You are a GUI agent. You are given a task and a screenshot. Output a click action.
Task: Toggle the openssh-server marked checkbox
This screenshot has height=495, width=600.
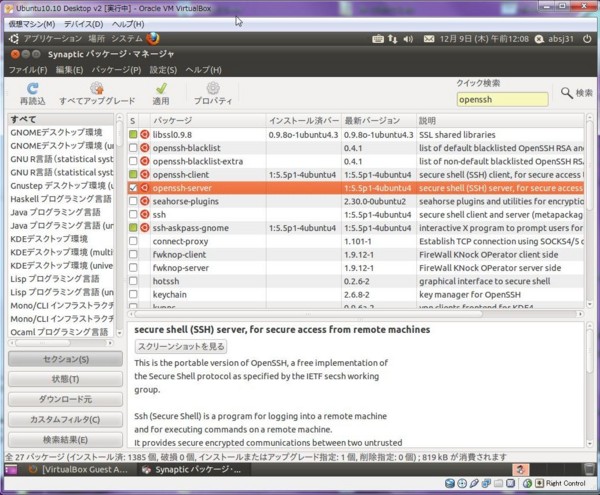pyautogui.click(x=133, y=188)
